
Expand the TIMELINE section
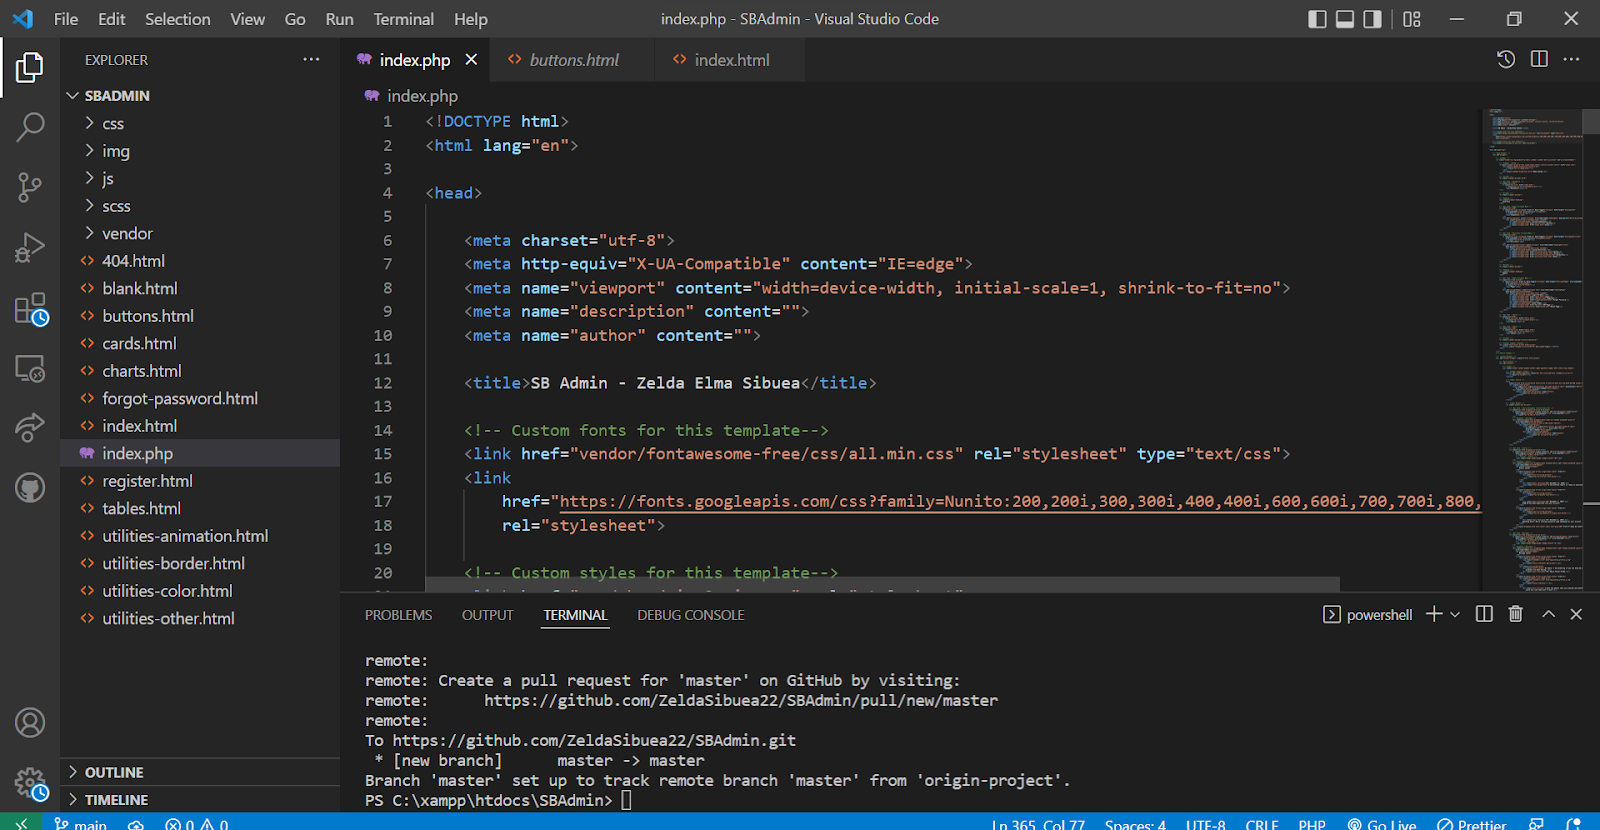[200, 799]
